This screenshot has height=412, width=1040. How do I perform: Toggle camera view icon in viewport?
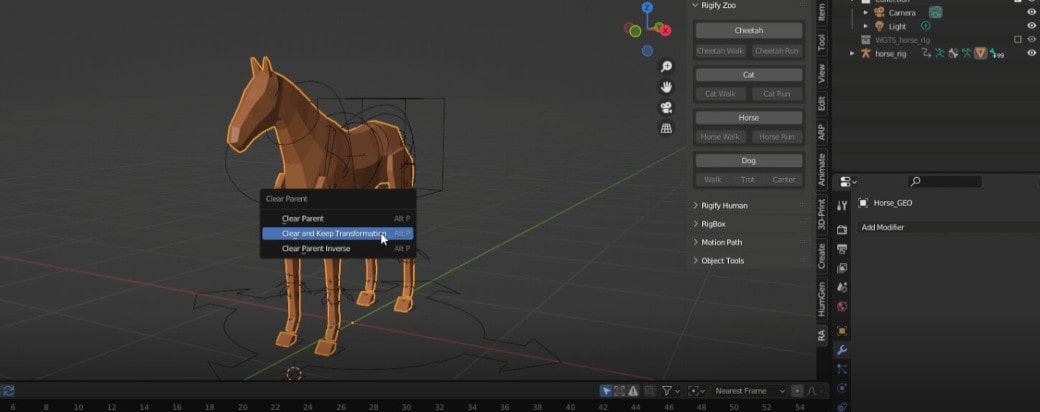click(x=666, y=108)
